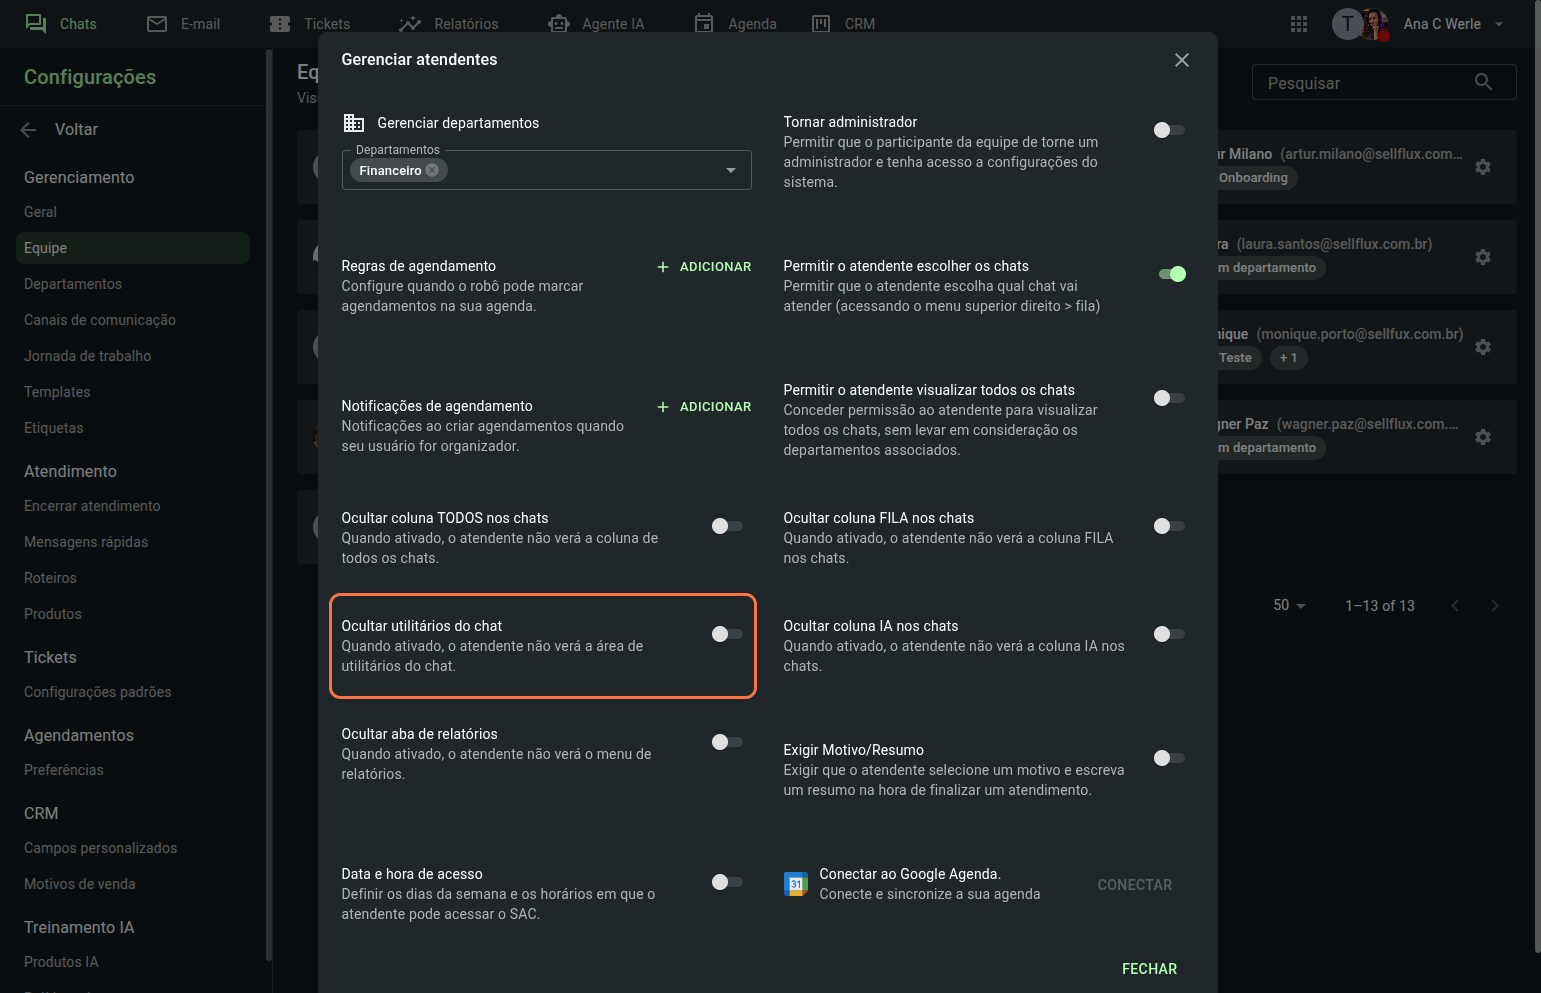Go to the Tickets tab
The height and width of the screenshot is (993, 1541).
tap(311, 24)
